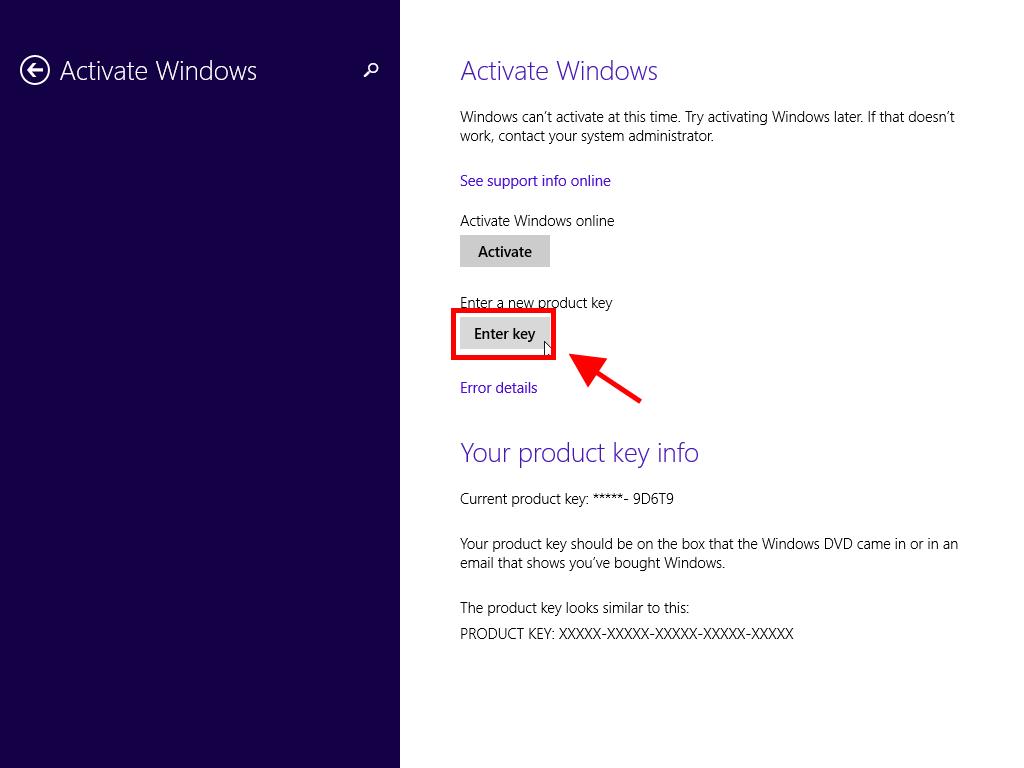Click the Enter a new product key label
This screenshot has width=1024, height=768.
click(x=535, y=302)
